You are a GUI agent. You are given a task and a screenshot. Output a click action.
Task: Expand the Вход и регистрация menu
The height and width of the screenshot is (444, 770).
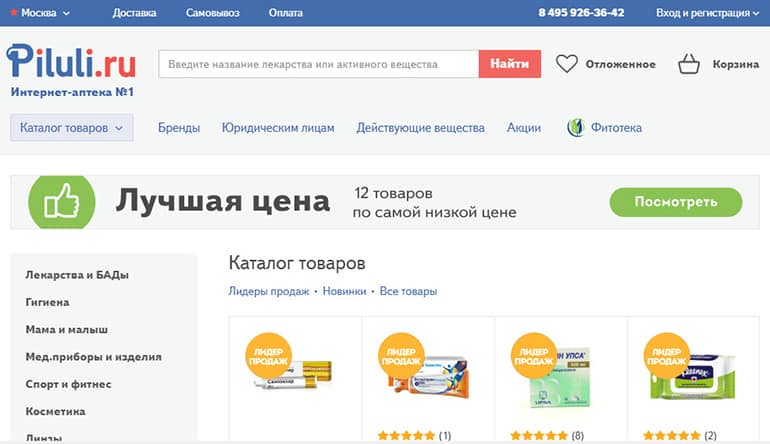[x=707, y=13]
